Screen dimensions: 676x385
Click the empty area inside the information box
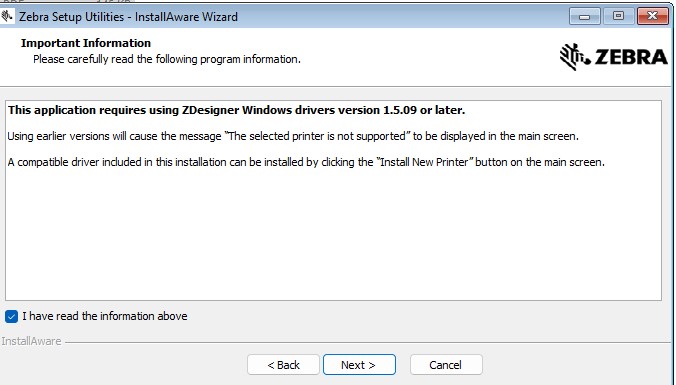[x=333, y=235]
